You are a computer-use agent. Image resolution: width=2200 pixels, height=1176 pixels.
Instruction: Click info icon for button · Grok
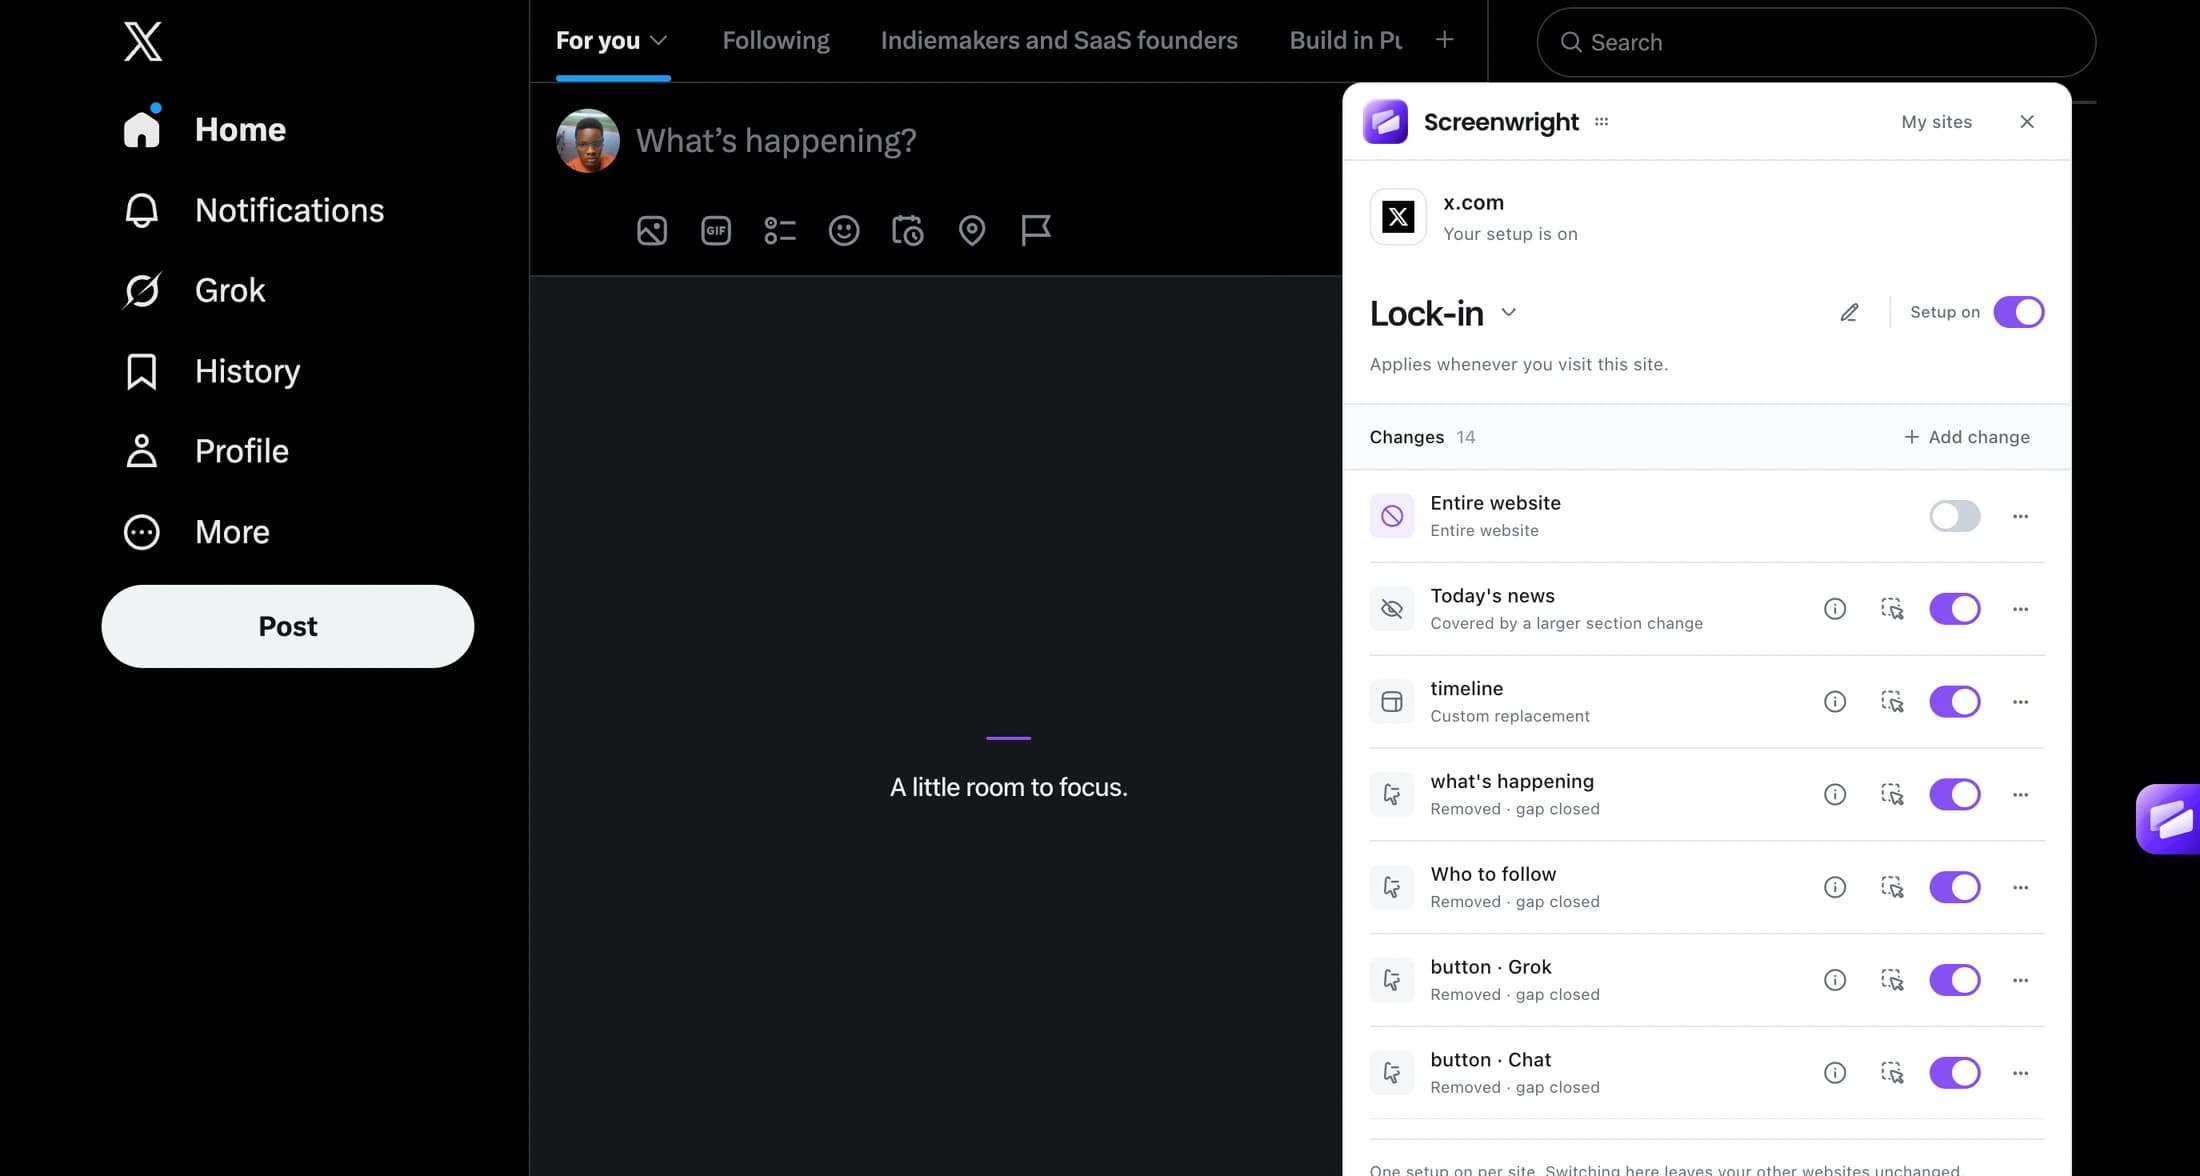pos(1835,980)
